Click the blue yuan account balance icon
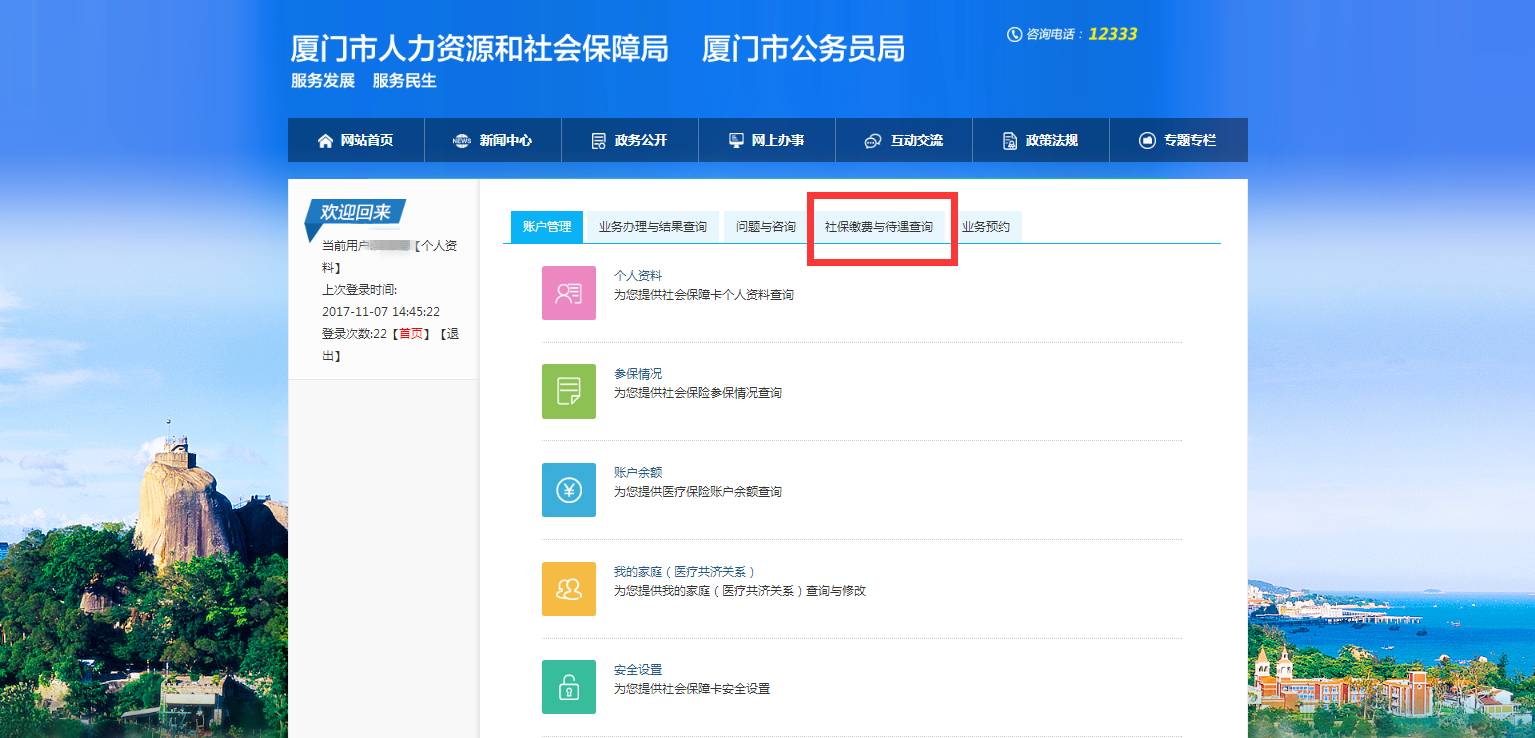This screenshot has height=738, width=1535. pos(568,490)
